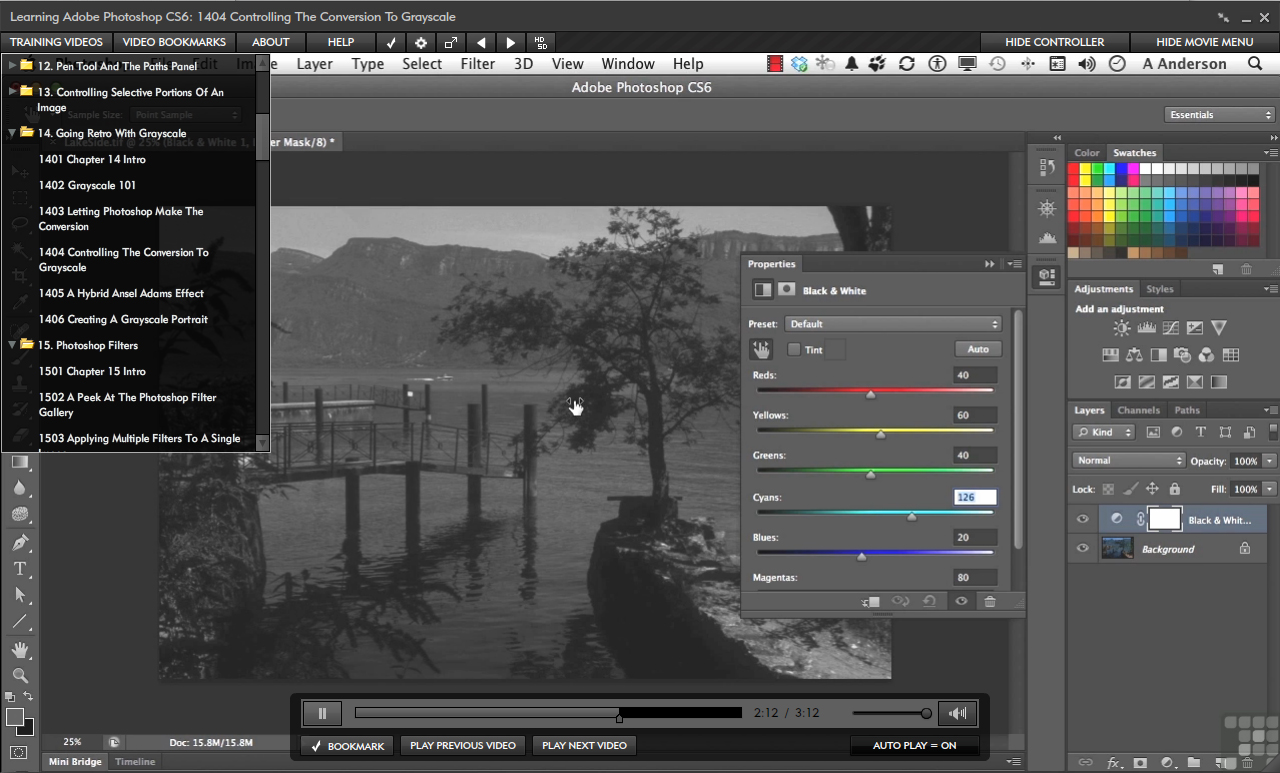Image resolution: width=1280 pixels, height=773 pixels.
Task: Add a Levels adjustment layer
Action: (1146, 327)
